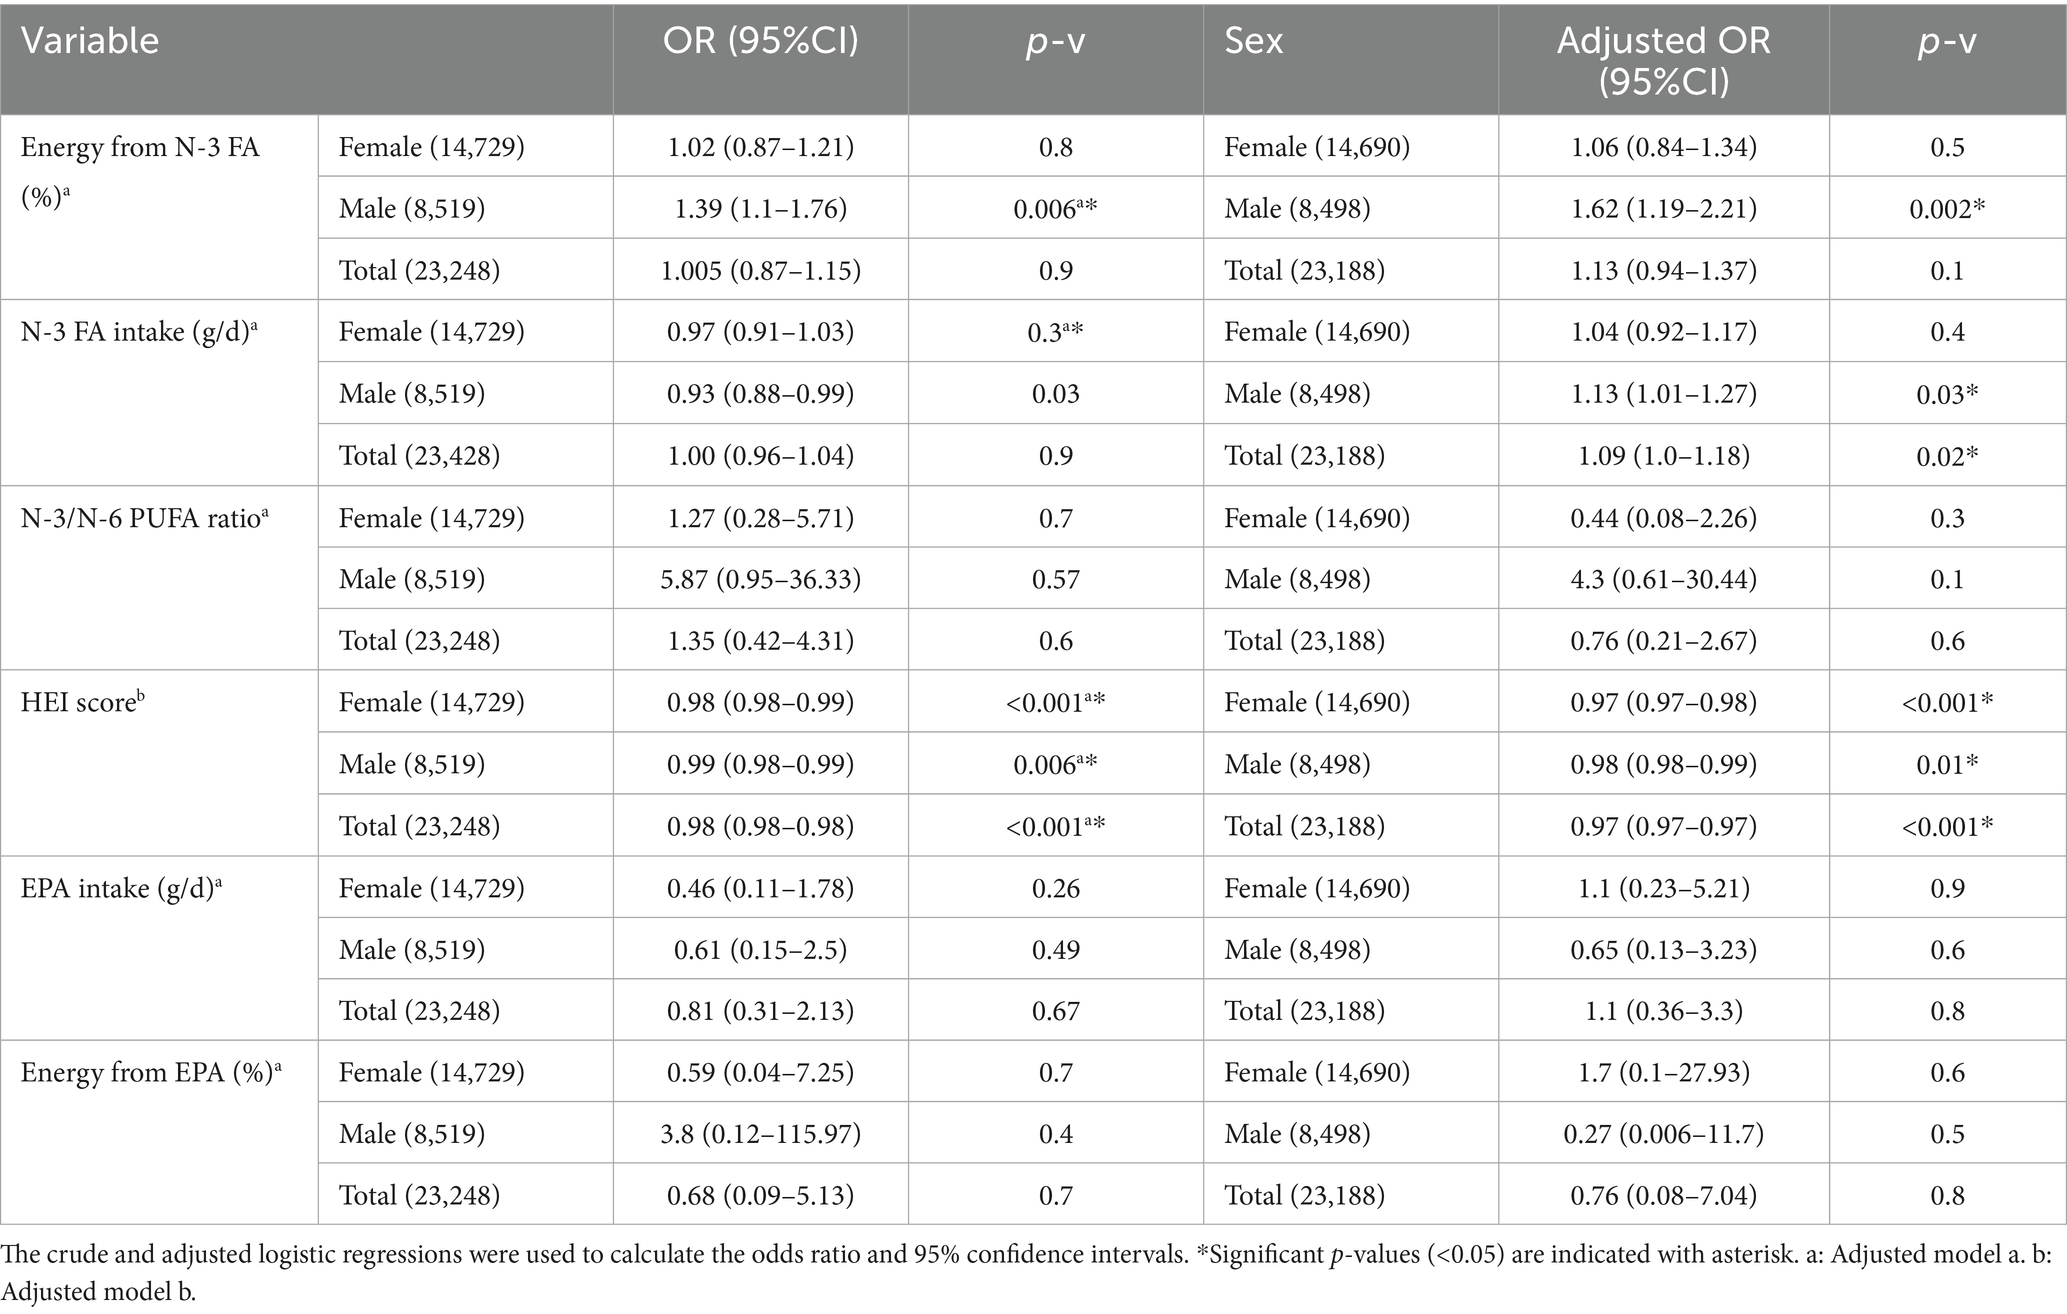Click adjusted OR value 1.62 (1.19–2.21)

[1663, 209]
